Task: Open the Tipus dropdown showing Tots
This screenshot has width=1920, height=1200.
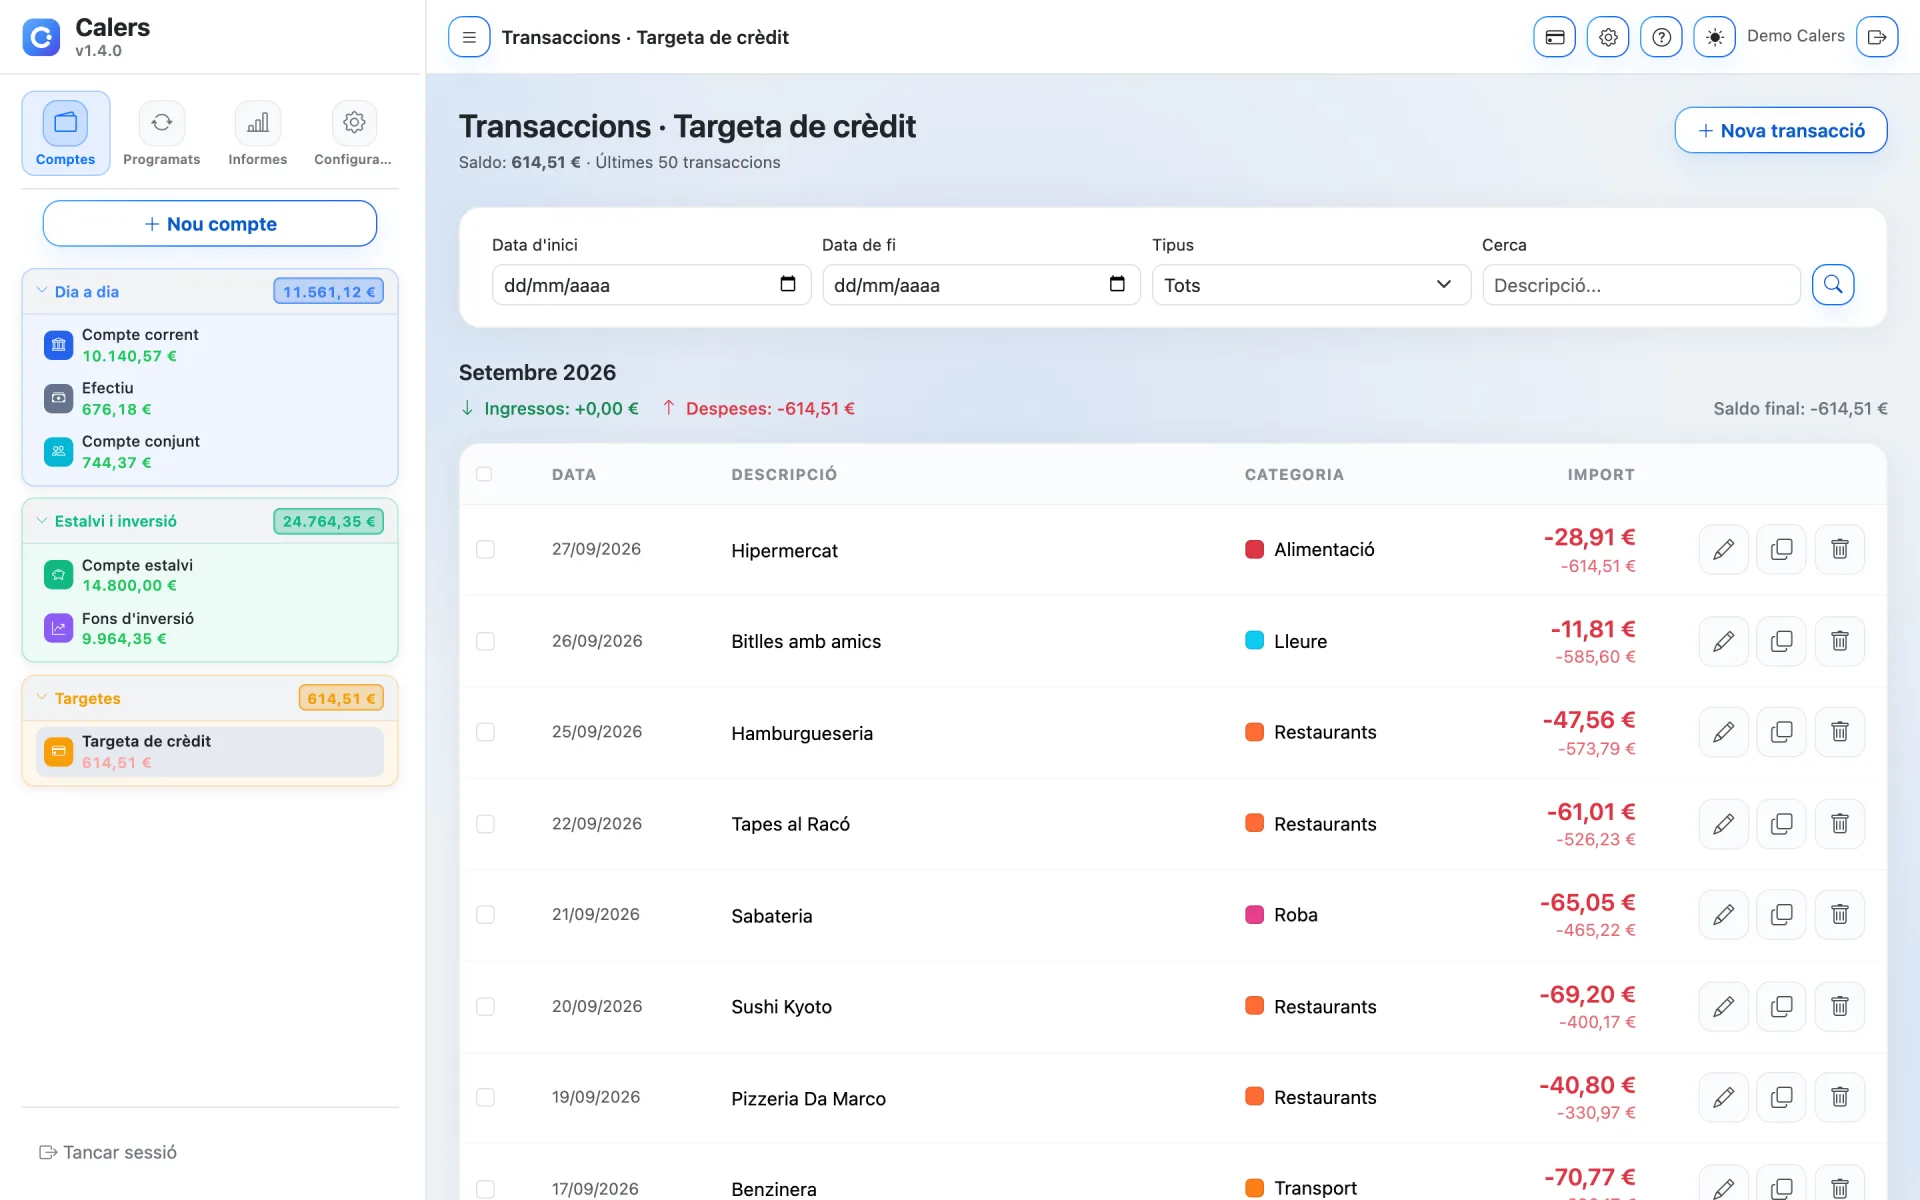Action: point(1311,285)
